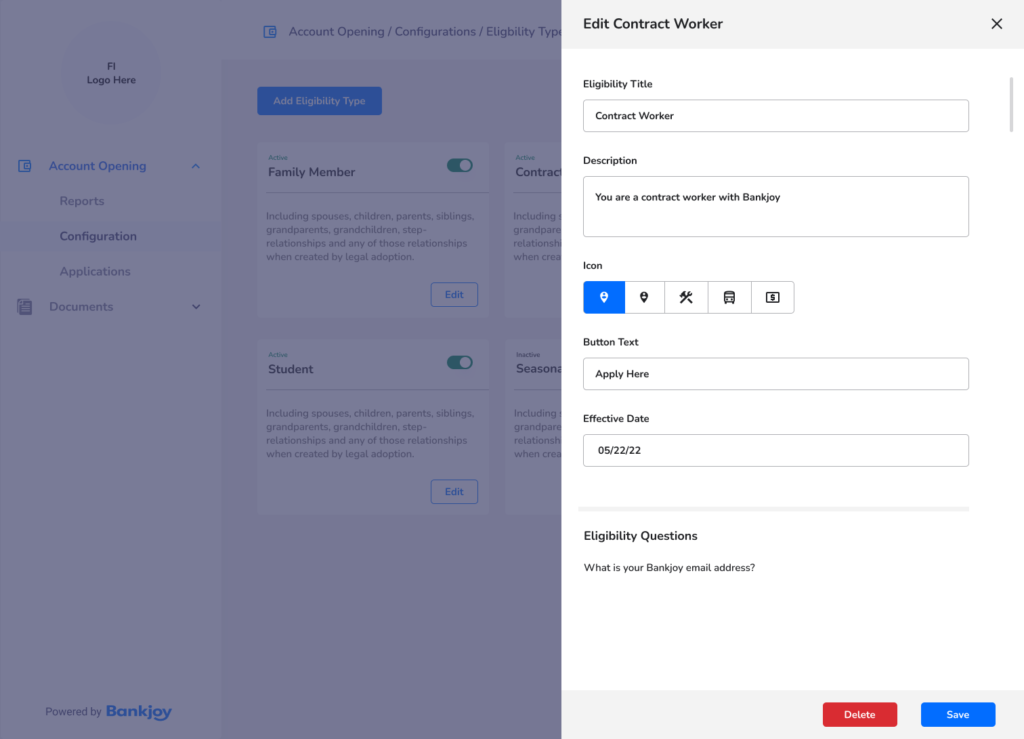Click the Account Opening wallet icon in sidebar
This screenshot has width=1024, height=739.
click(25, 166)
